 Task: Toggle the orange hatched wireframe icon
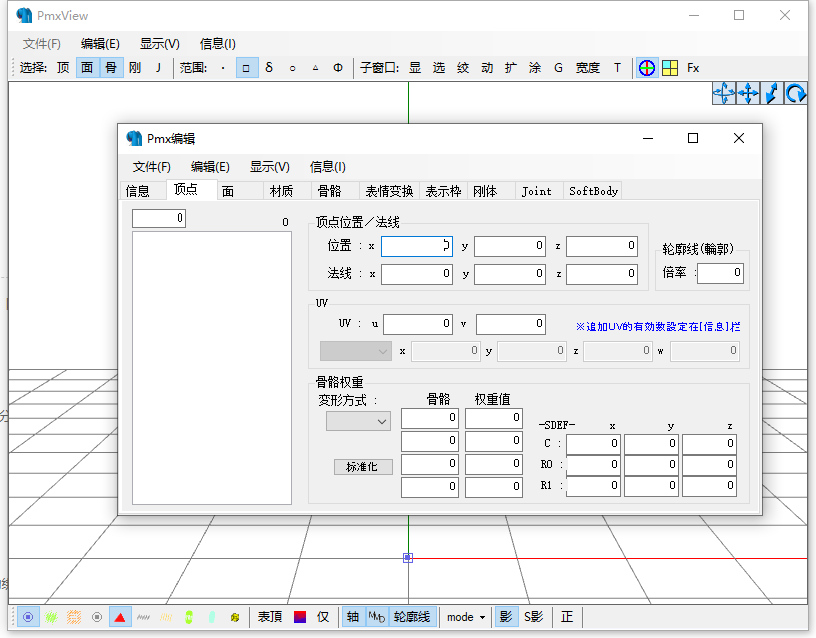coord(74,617)
